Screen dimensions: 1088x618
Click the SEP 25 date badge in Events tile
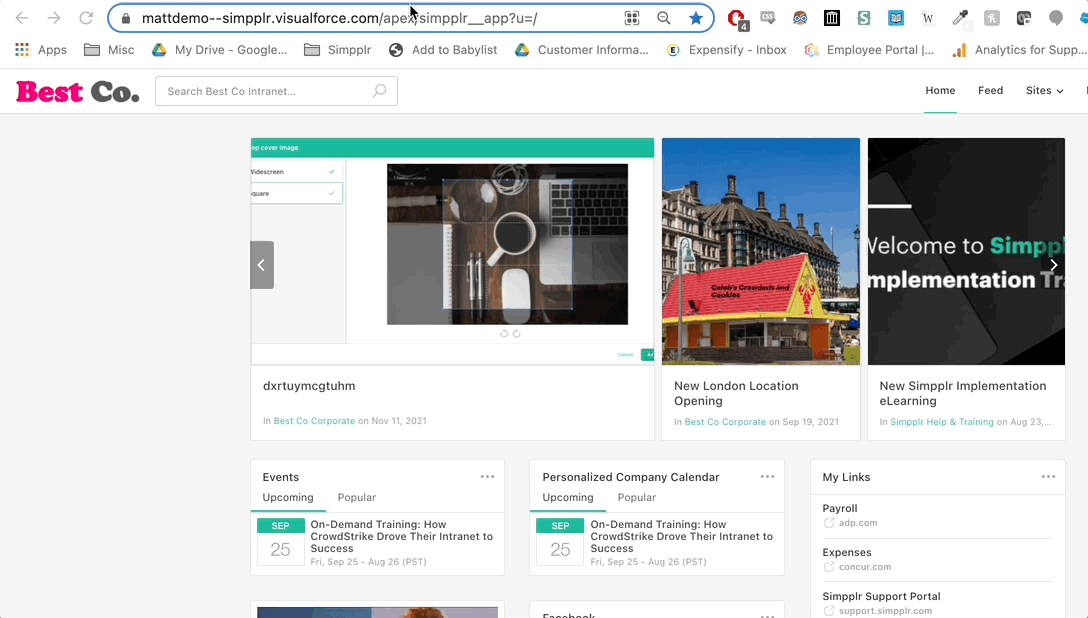[x=280, y=542]
